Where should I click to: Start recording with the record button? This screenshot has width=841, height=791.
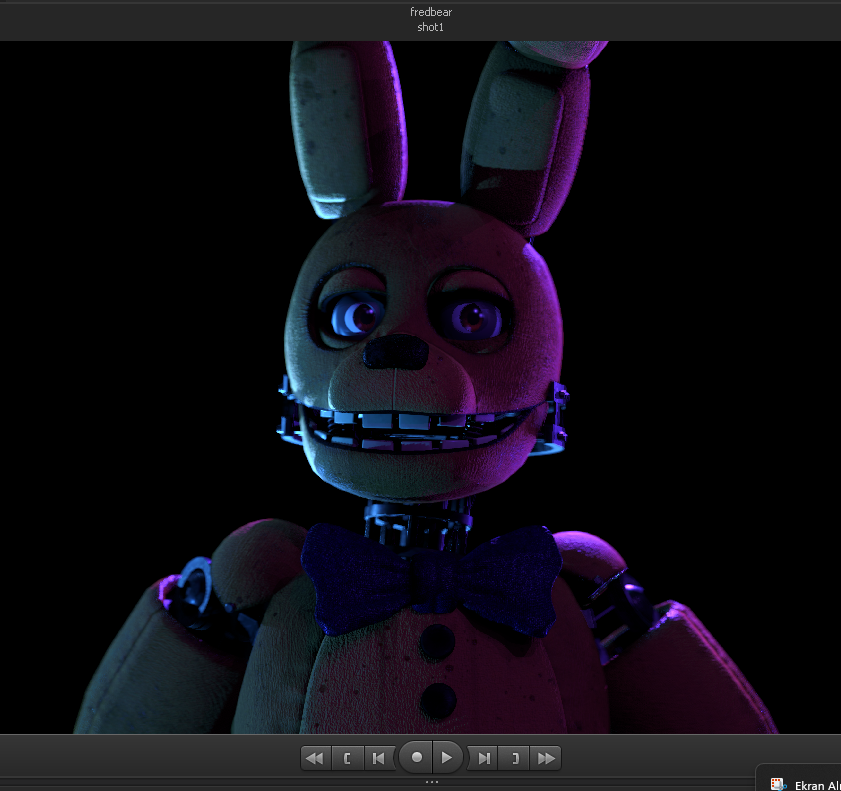(x=416, y=757)
